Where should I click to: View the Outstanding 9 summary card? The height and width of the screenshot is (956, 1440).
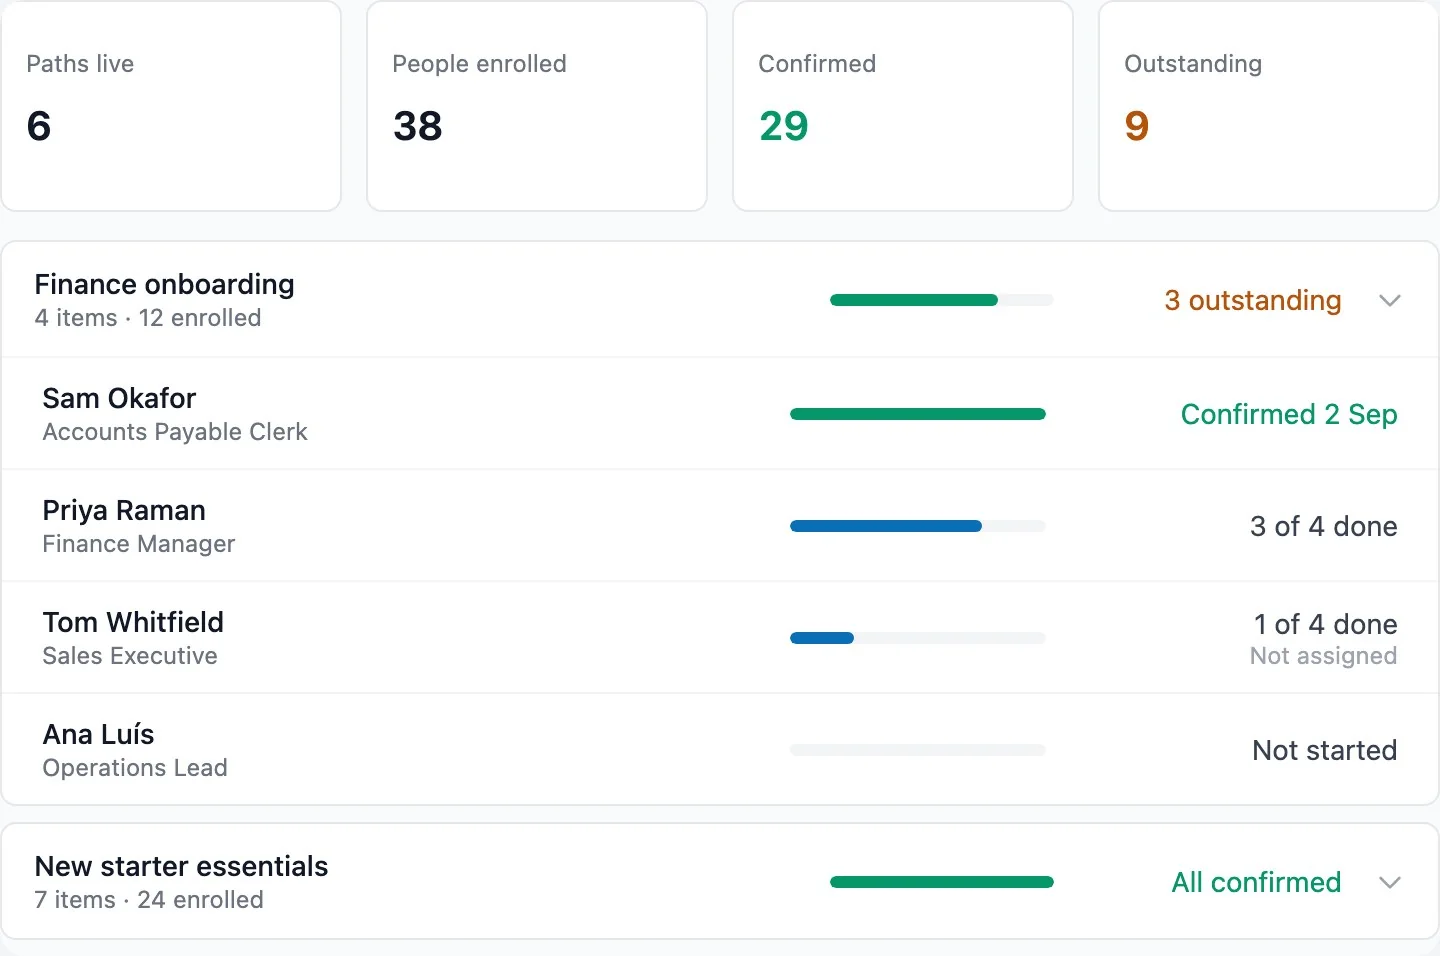coord(1269,106)
